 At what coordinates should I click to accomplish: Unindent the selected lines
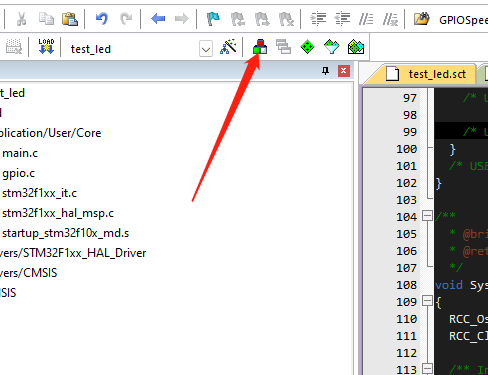coord(342,19)
